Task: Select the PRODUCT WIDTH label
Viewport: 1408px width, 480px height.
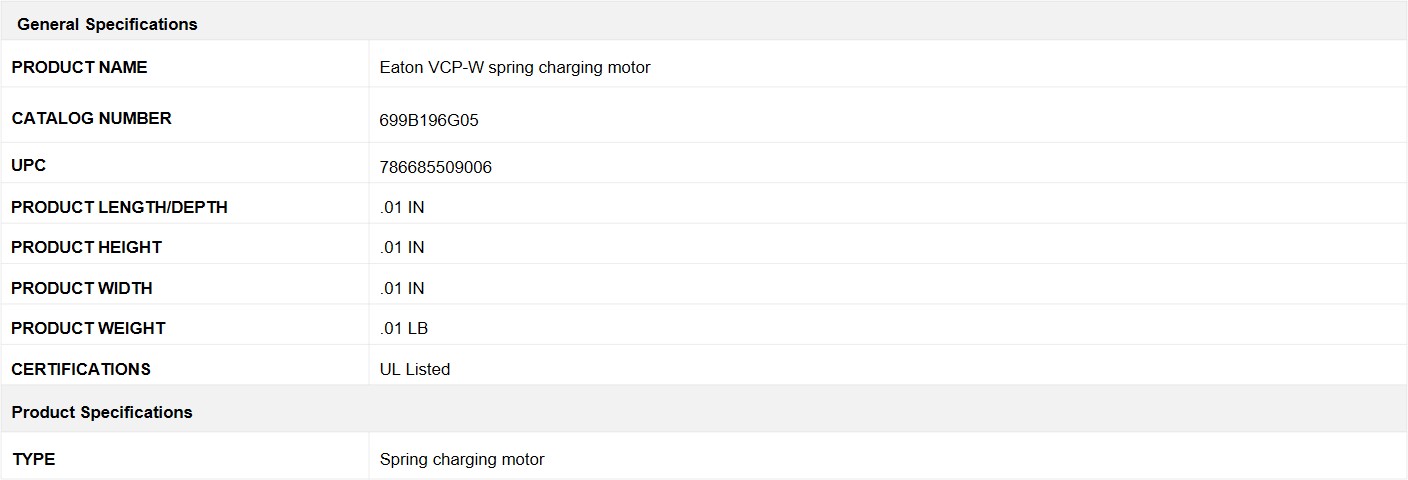Action: pos(82,288)
